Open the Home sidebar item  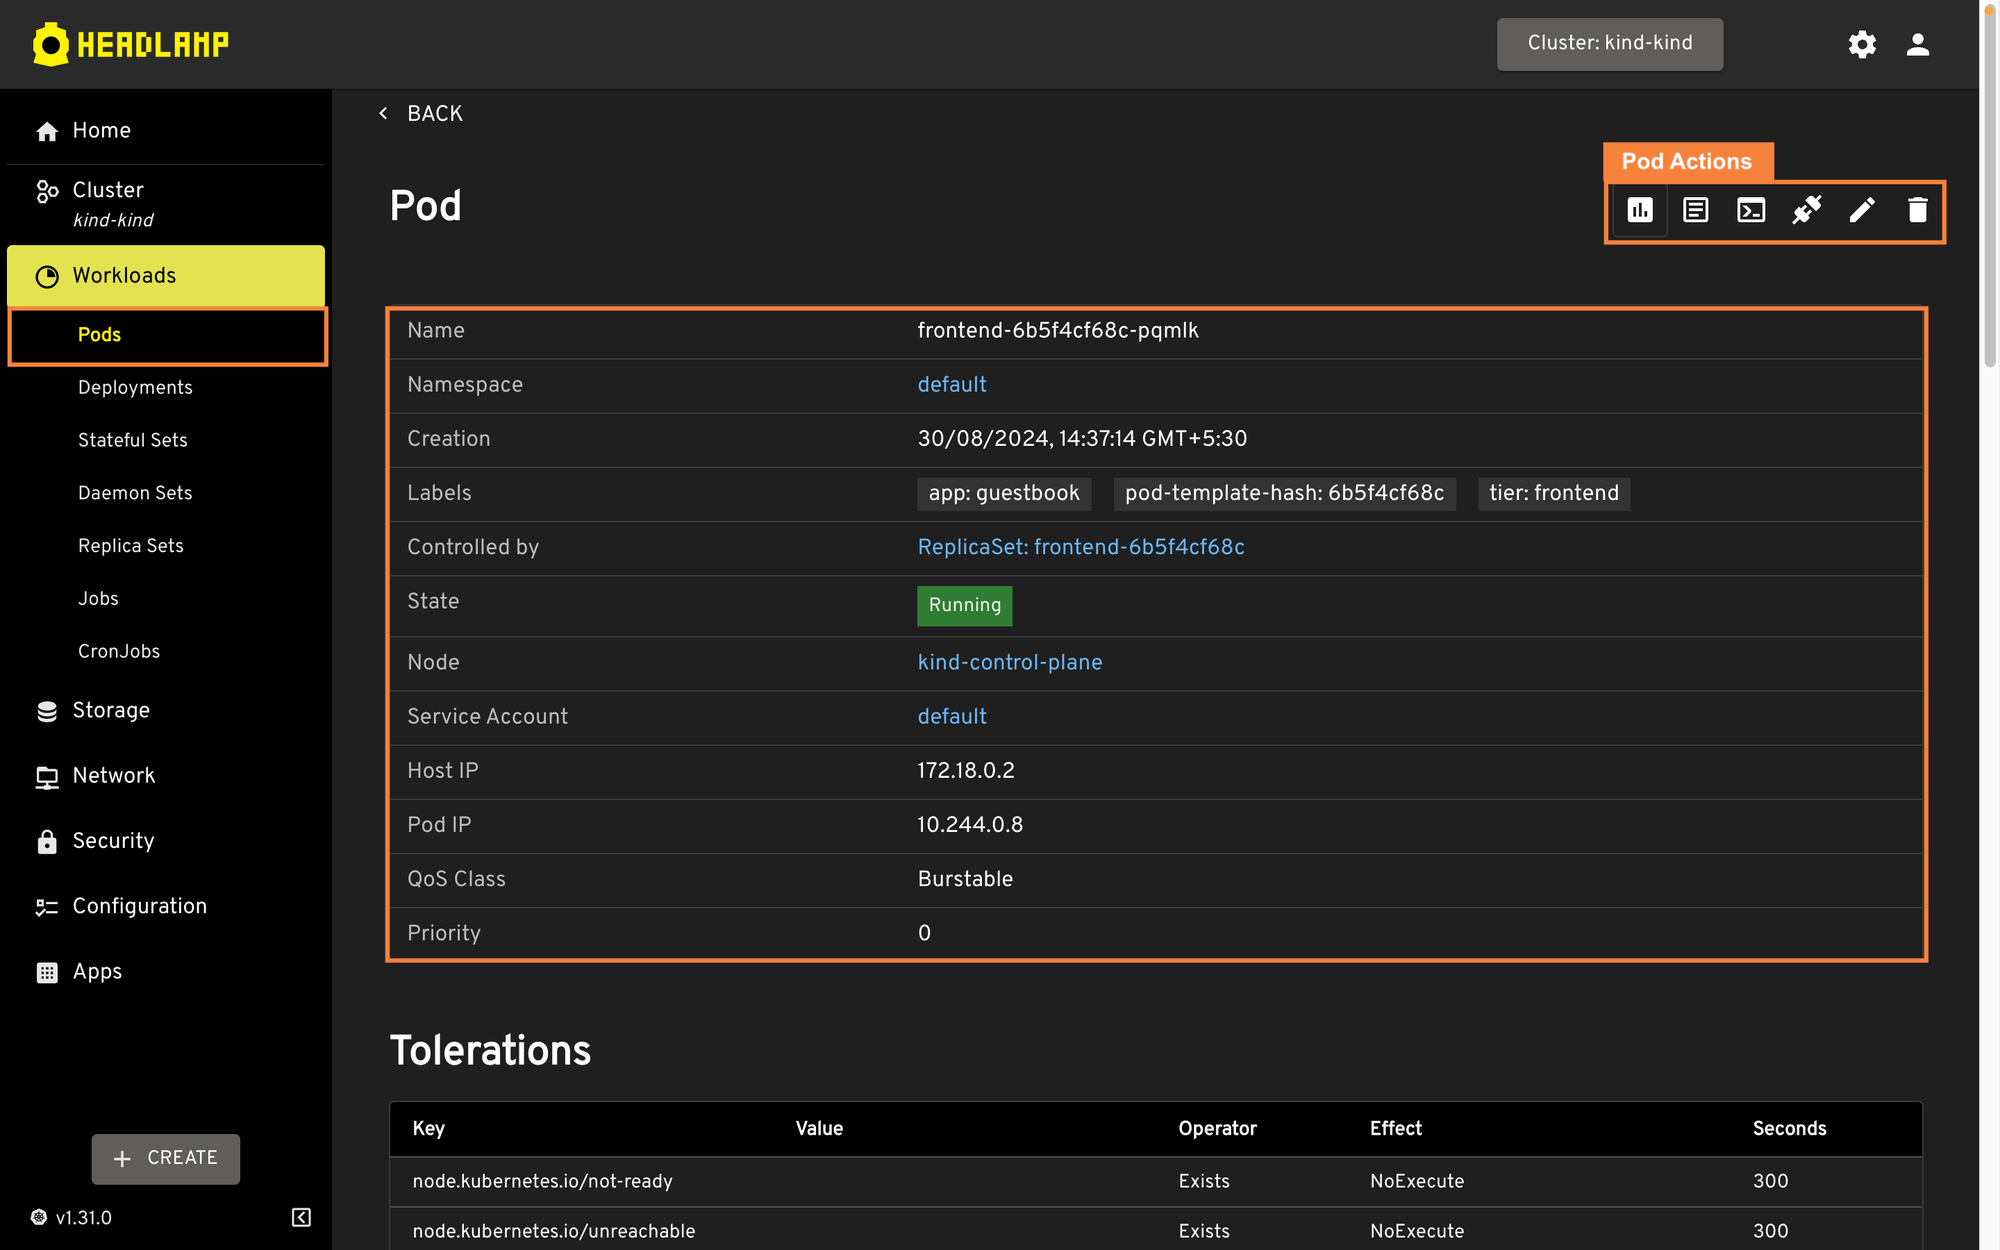[166, 131]
